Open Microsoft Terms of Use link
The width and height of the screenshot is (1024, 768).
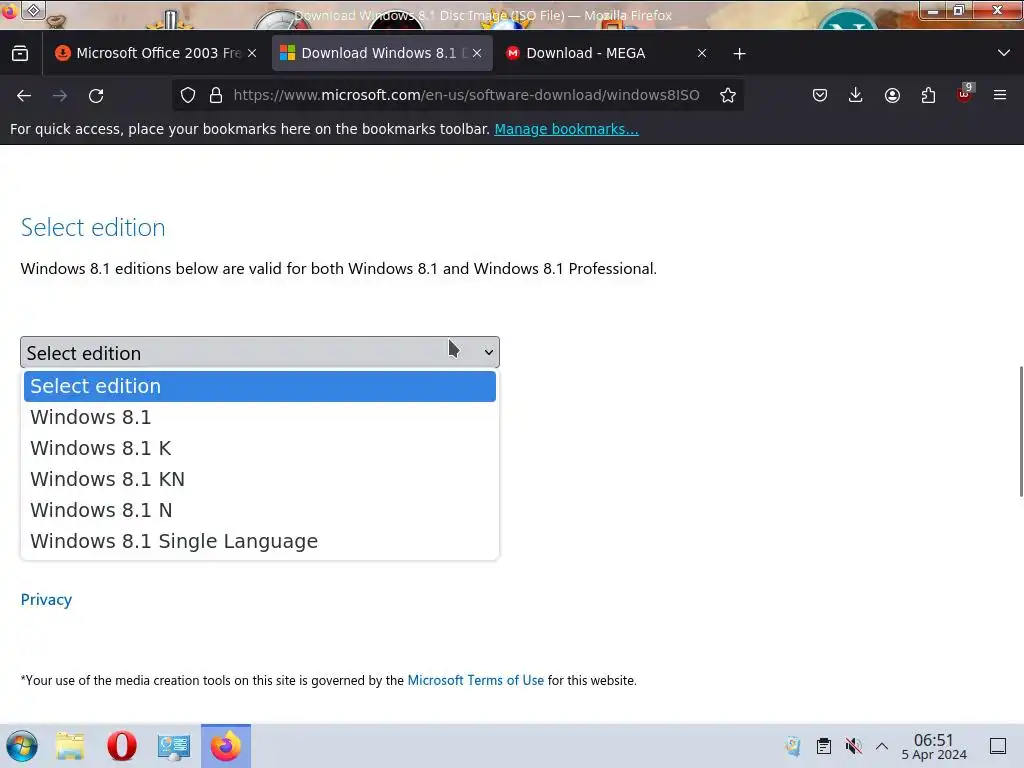pyautogui.click(x=475, y=680)
